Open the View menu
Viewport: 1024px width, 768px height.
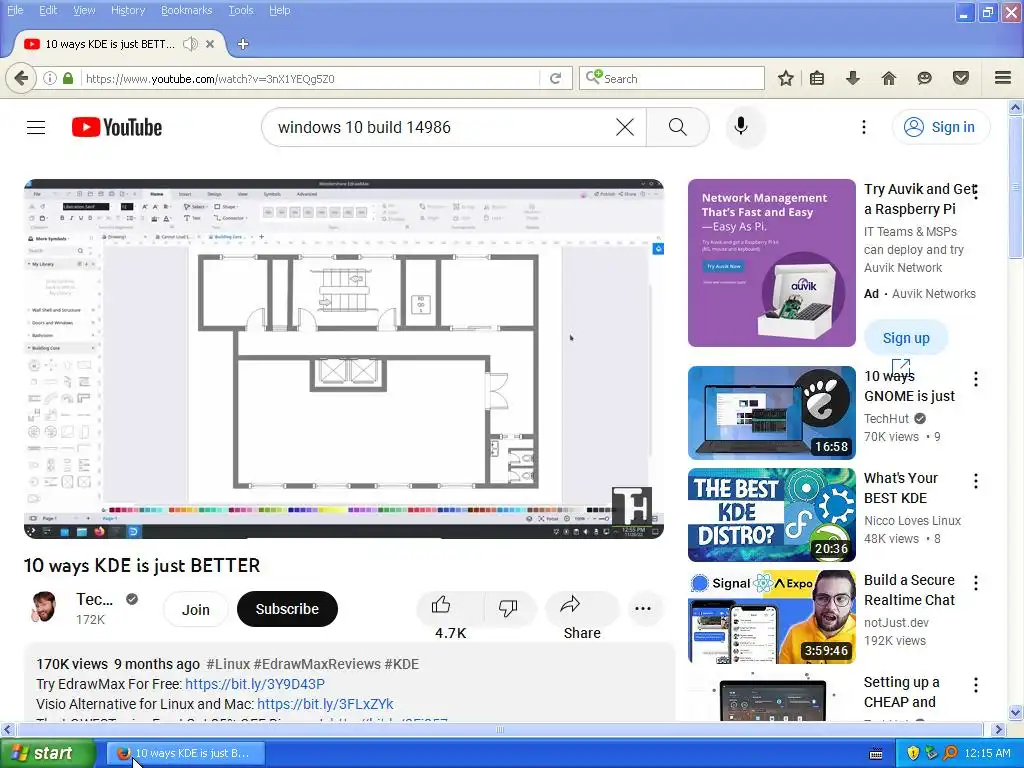pyautogui.click(x=84, y=10)
